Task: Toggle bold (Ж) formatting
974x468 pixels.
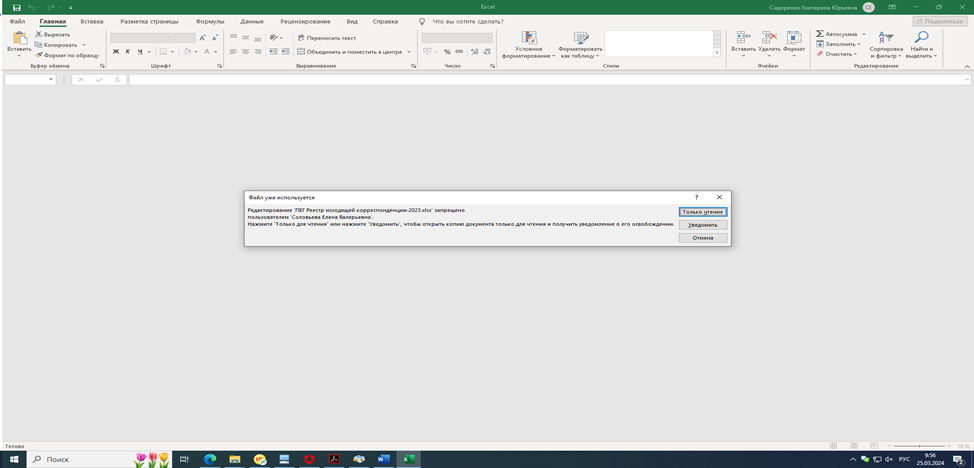Action: [116, 52]
